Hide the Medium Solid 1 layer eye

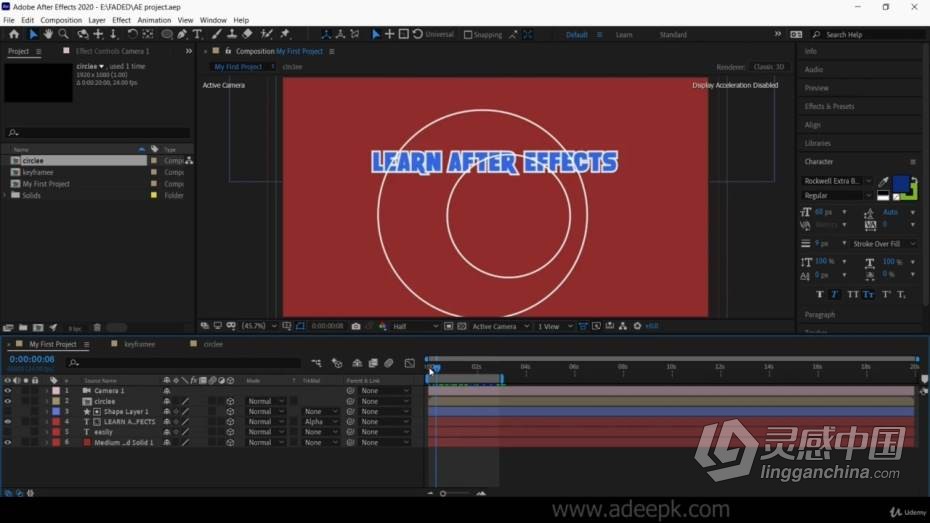pos(7,442)
